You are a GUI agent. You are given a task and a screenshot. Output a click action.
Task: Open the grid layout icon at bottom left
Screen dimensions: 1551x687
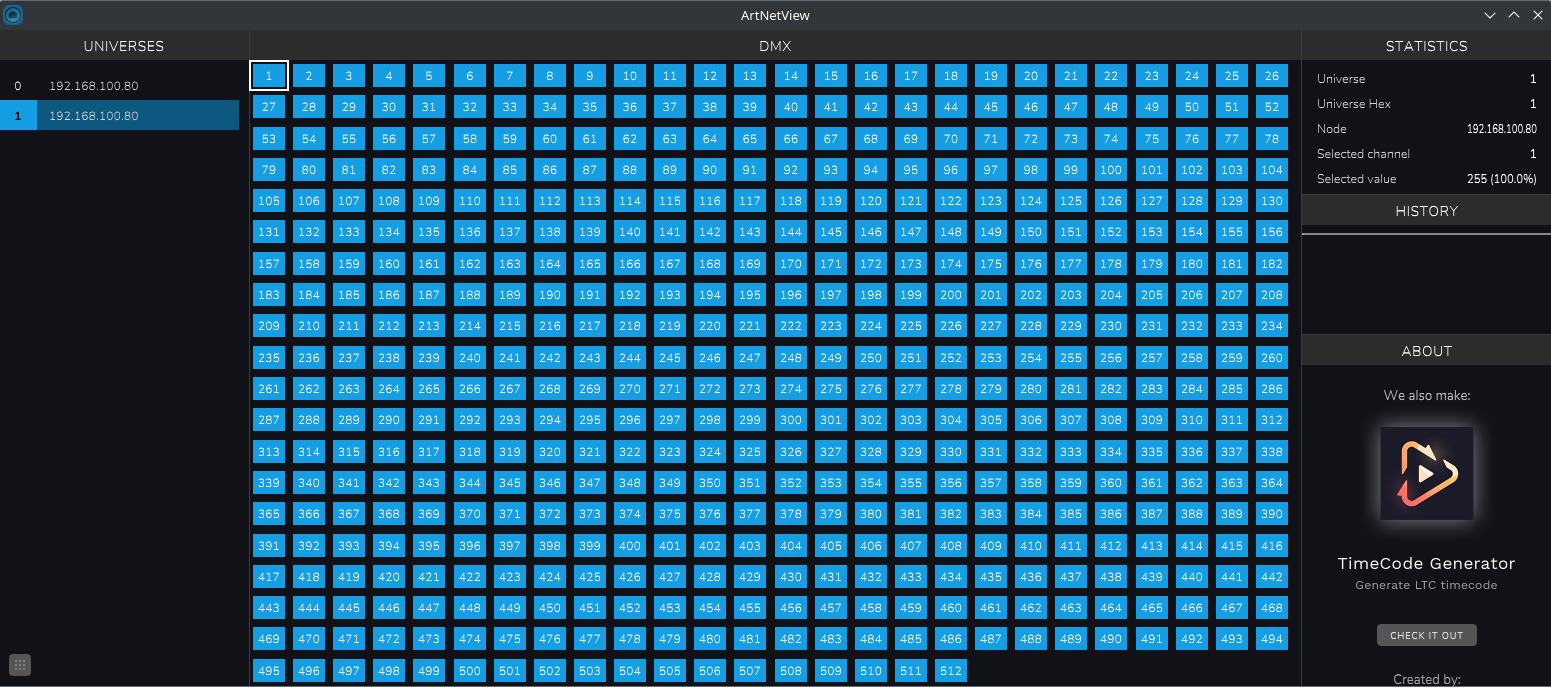pos(20,664)
